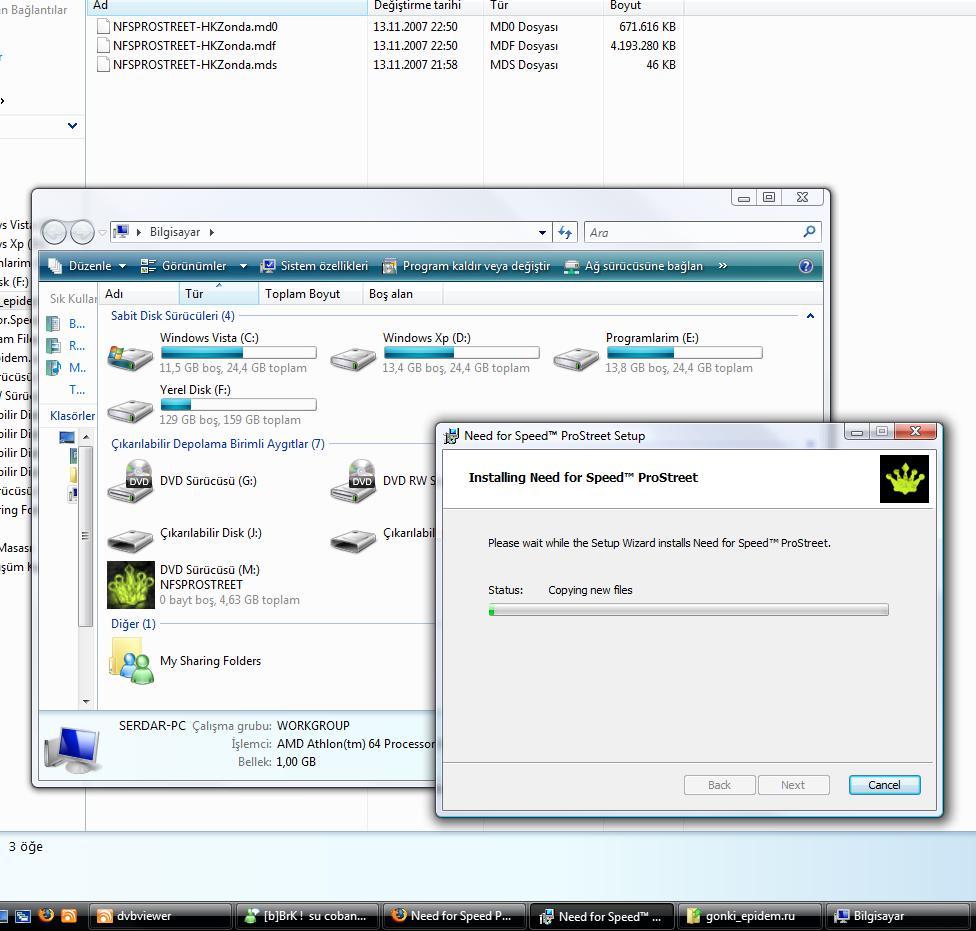Switch to [b]BrK ! su coban... taskbar button
The height and width of the screenshot is (931, 976).
(x=307, y=916)
